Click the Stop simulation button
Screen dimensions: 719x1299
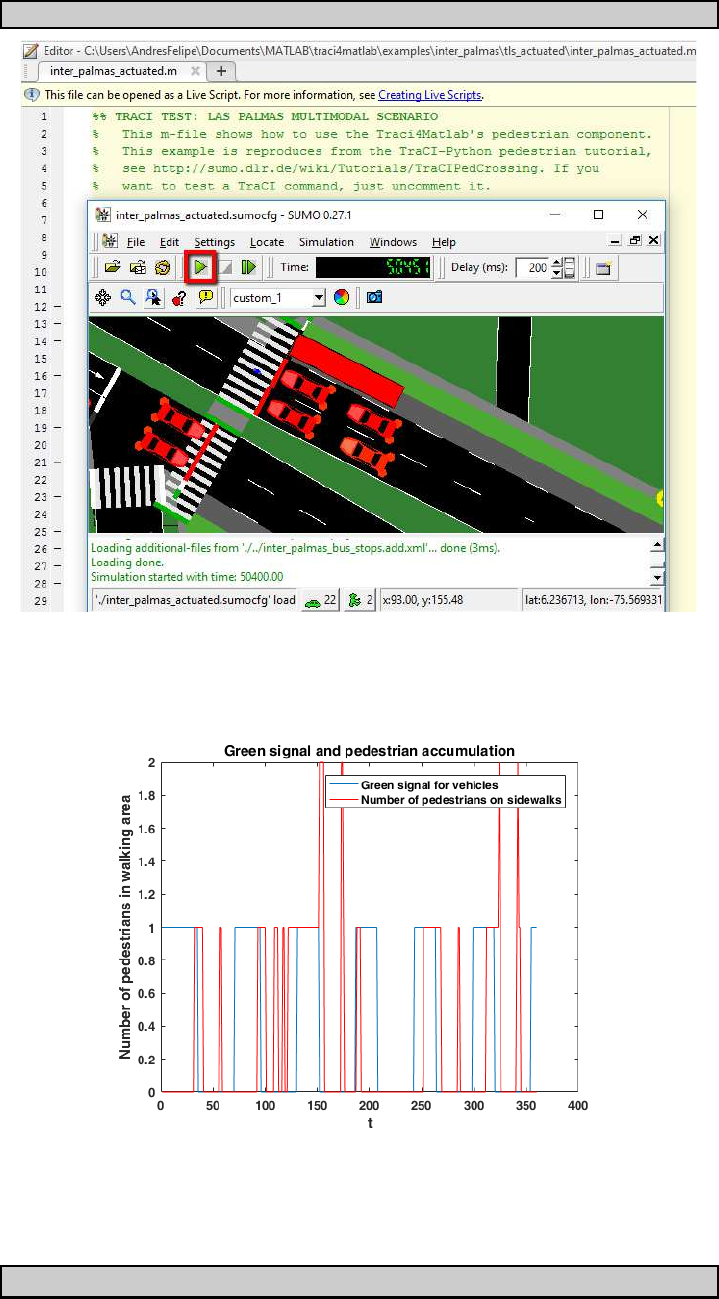click(226, 267)
